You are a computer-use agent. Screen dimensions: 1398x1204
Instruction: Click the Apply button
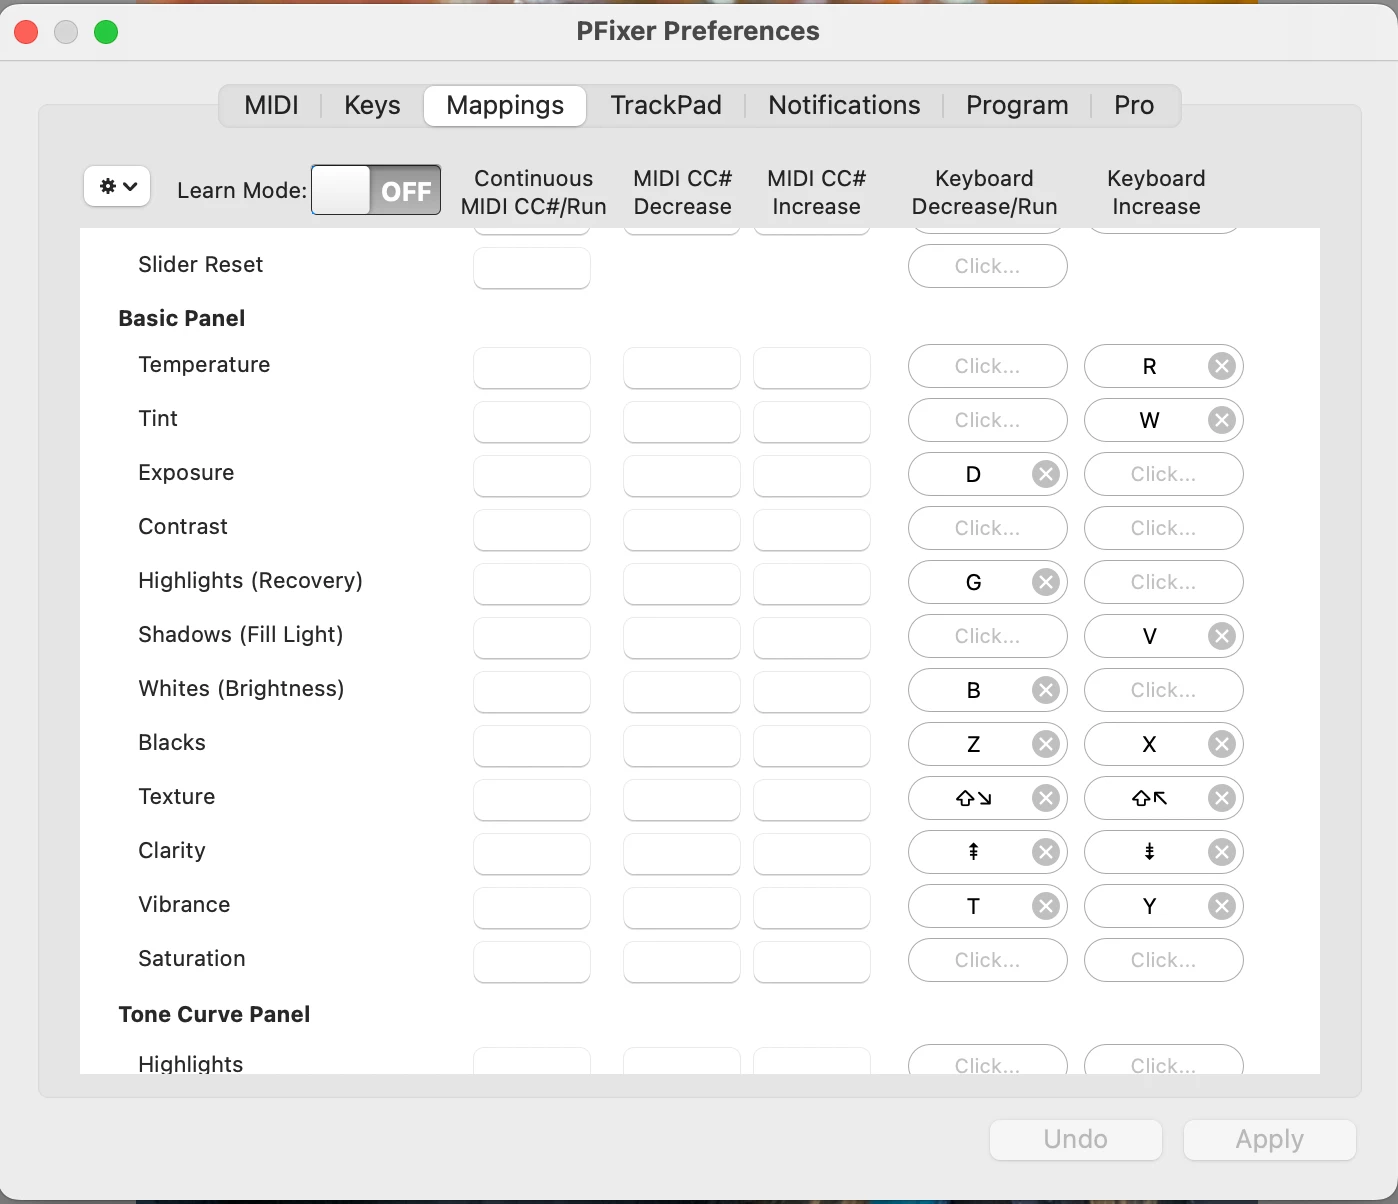coord(1270,1139)
